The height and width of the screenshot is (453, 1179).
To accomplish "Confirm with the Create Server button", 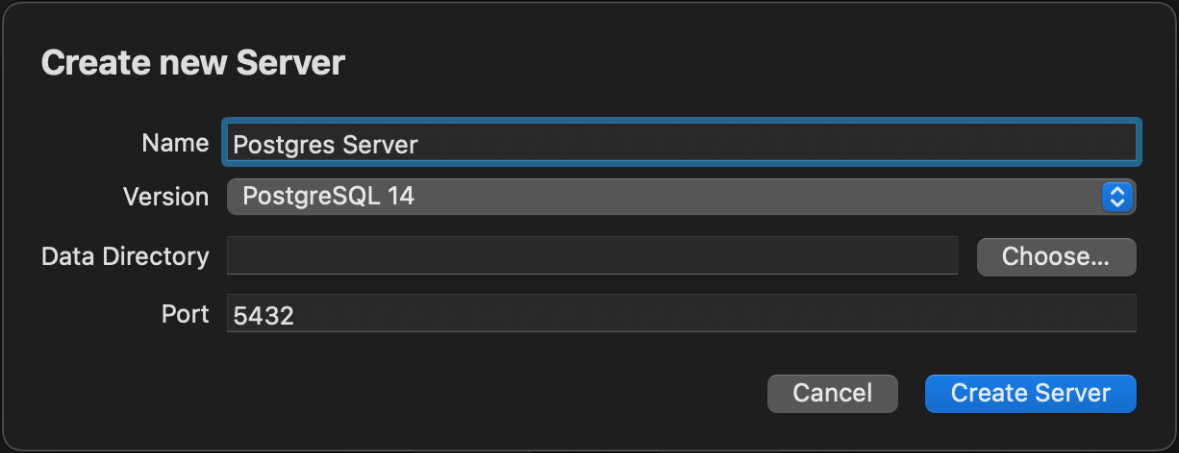I will pos(1030,393).
